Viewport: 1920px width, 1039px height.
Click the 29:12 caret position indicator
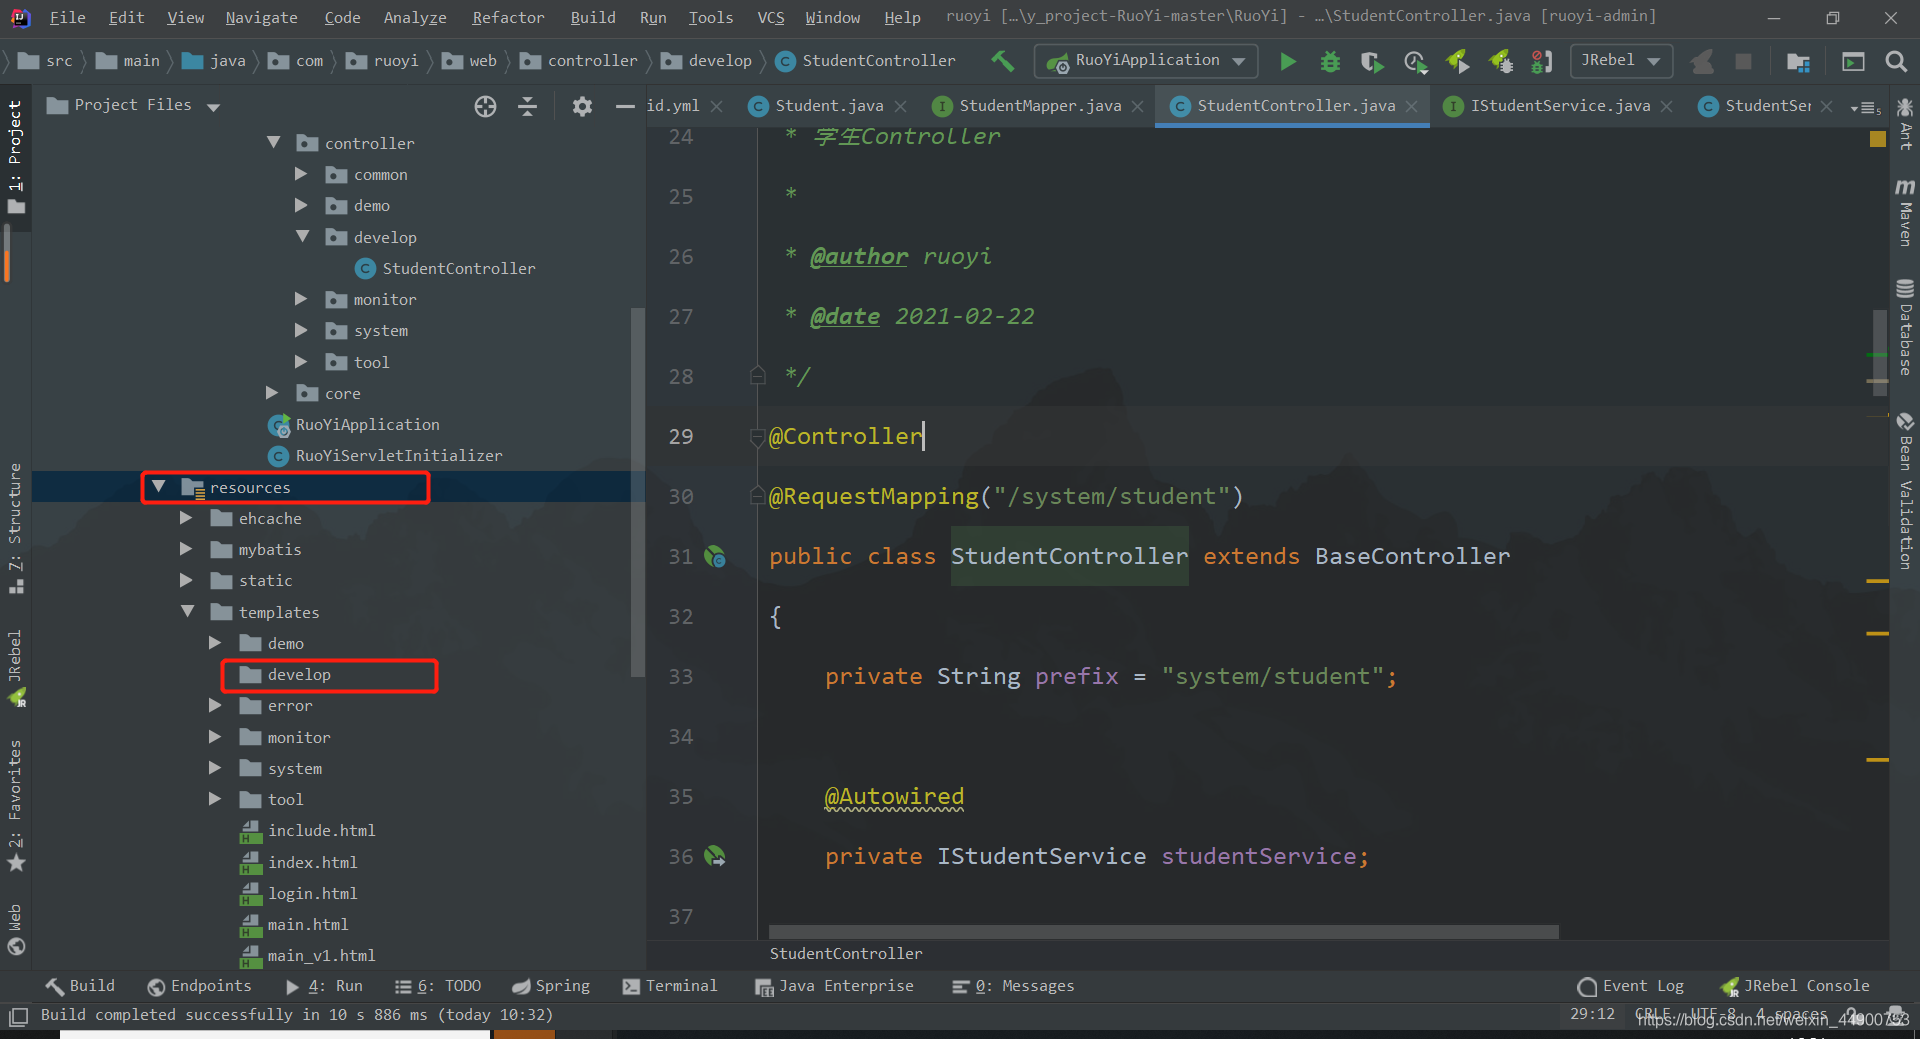1592,1014
